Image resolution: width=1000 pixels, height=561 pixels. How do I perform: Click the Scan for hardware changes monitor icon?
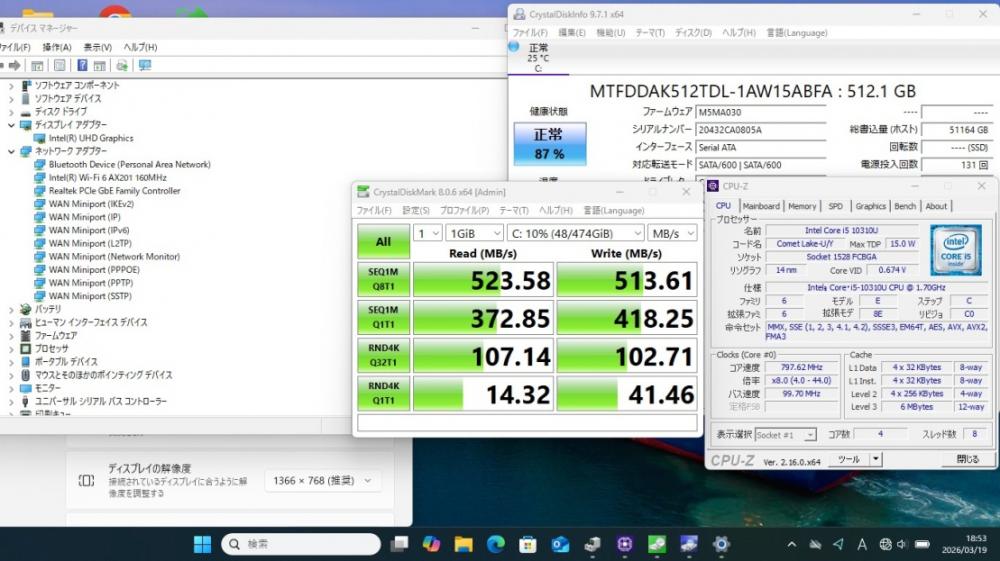(x=145, y=66)
